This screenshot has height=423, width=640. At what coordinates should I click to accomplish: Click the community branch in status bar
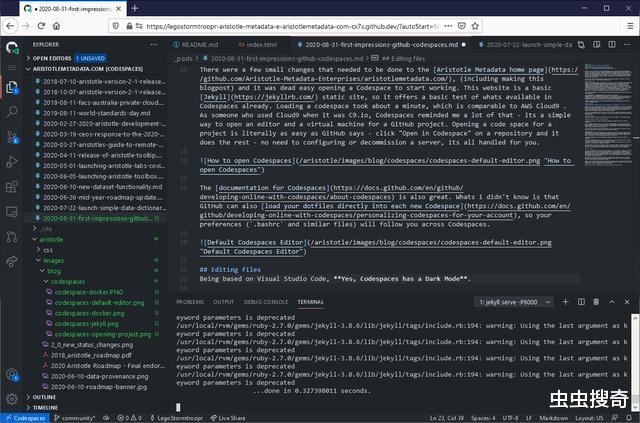click(x=74, y=418)
